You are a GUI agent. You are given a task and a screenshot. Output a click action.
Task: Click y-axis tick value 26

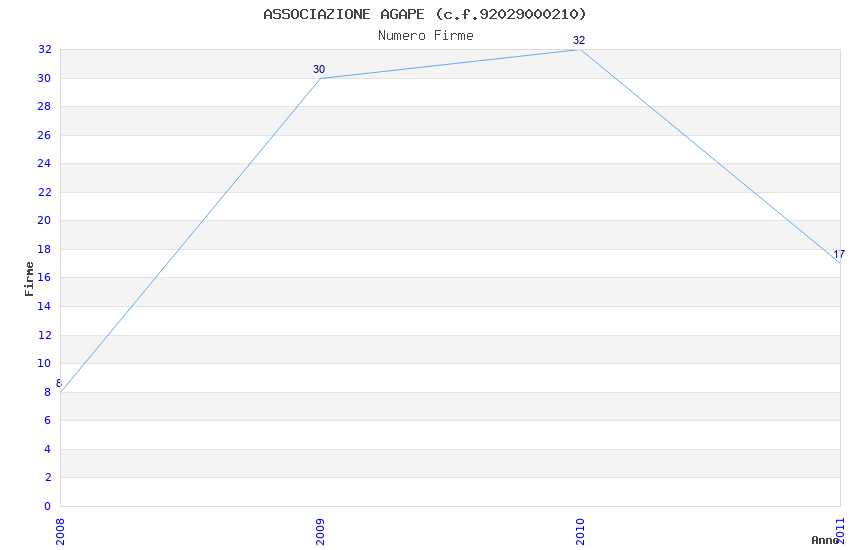[x=44, y=135]
